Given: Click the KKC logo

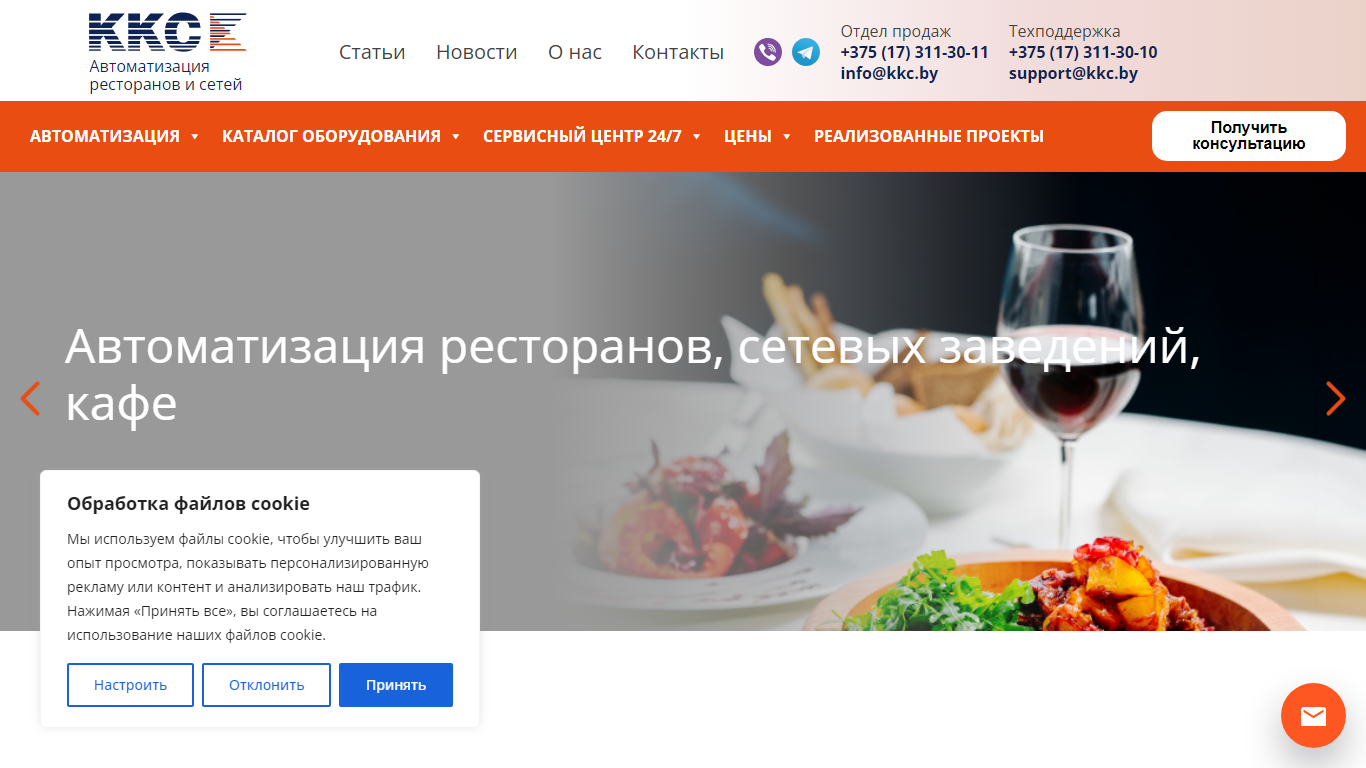Looking at the screenshot, I should [167, 53].
